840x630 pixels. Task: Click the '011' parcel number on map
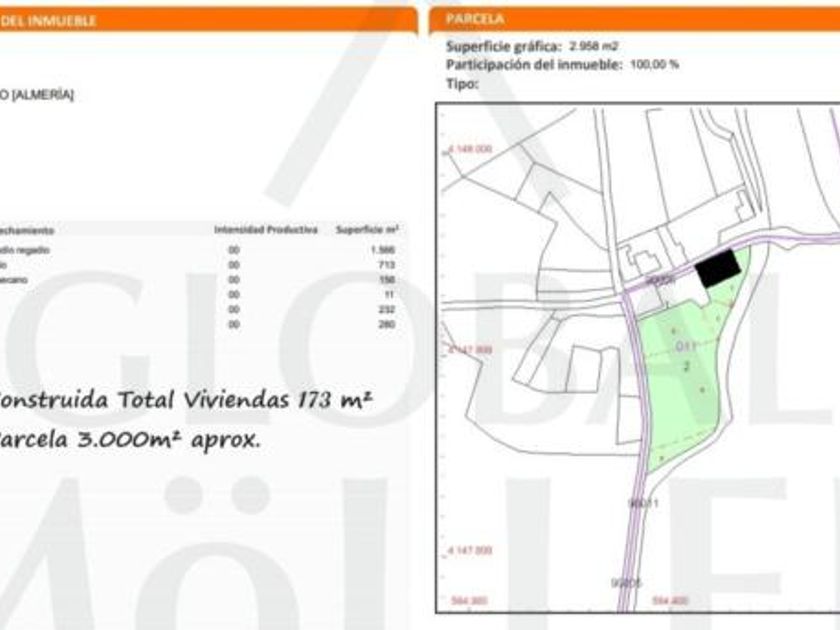point(686,346)
